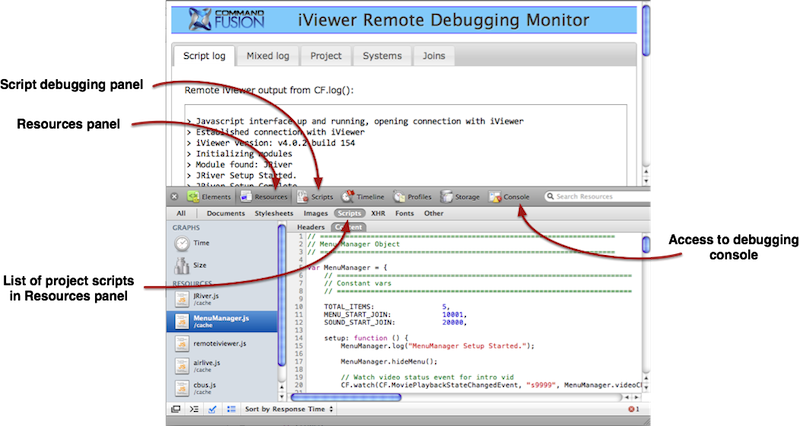Click the Command Fusion logo

pyautogui.click(x=226, y=19)
